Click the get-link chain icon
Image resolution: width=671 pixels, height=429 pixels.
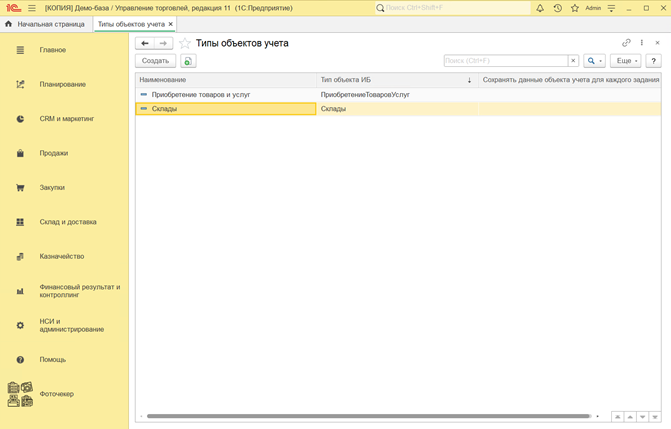pos(627,43)
